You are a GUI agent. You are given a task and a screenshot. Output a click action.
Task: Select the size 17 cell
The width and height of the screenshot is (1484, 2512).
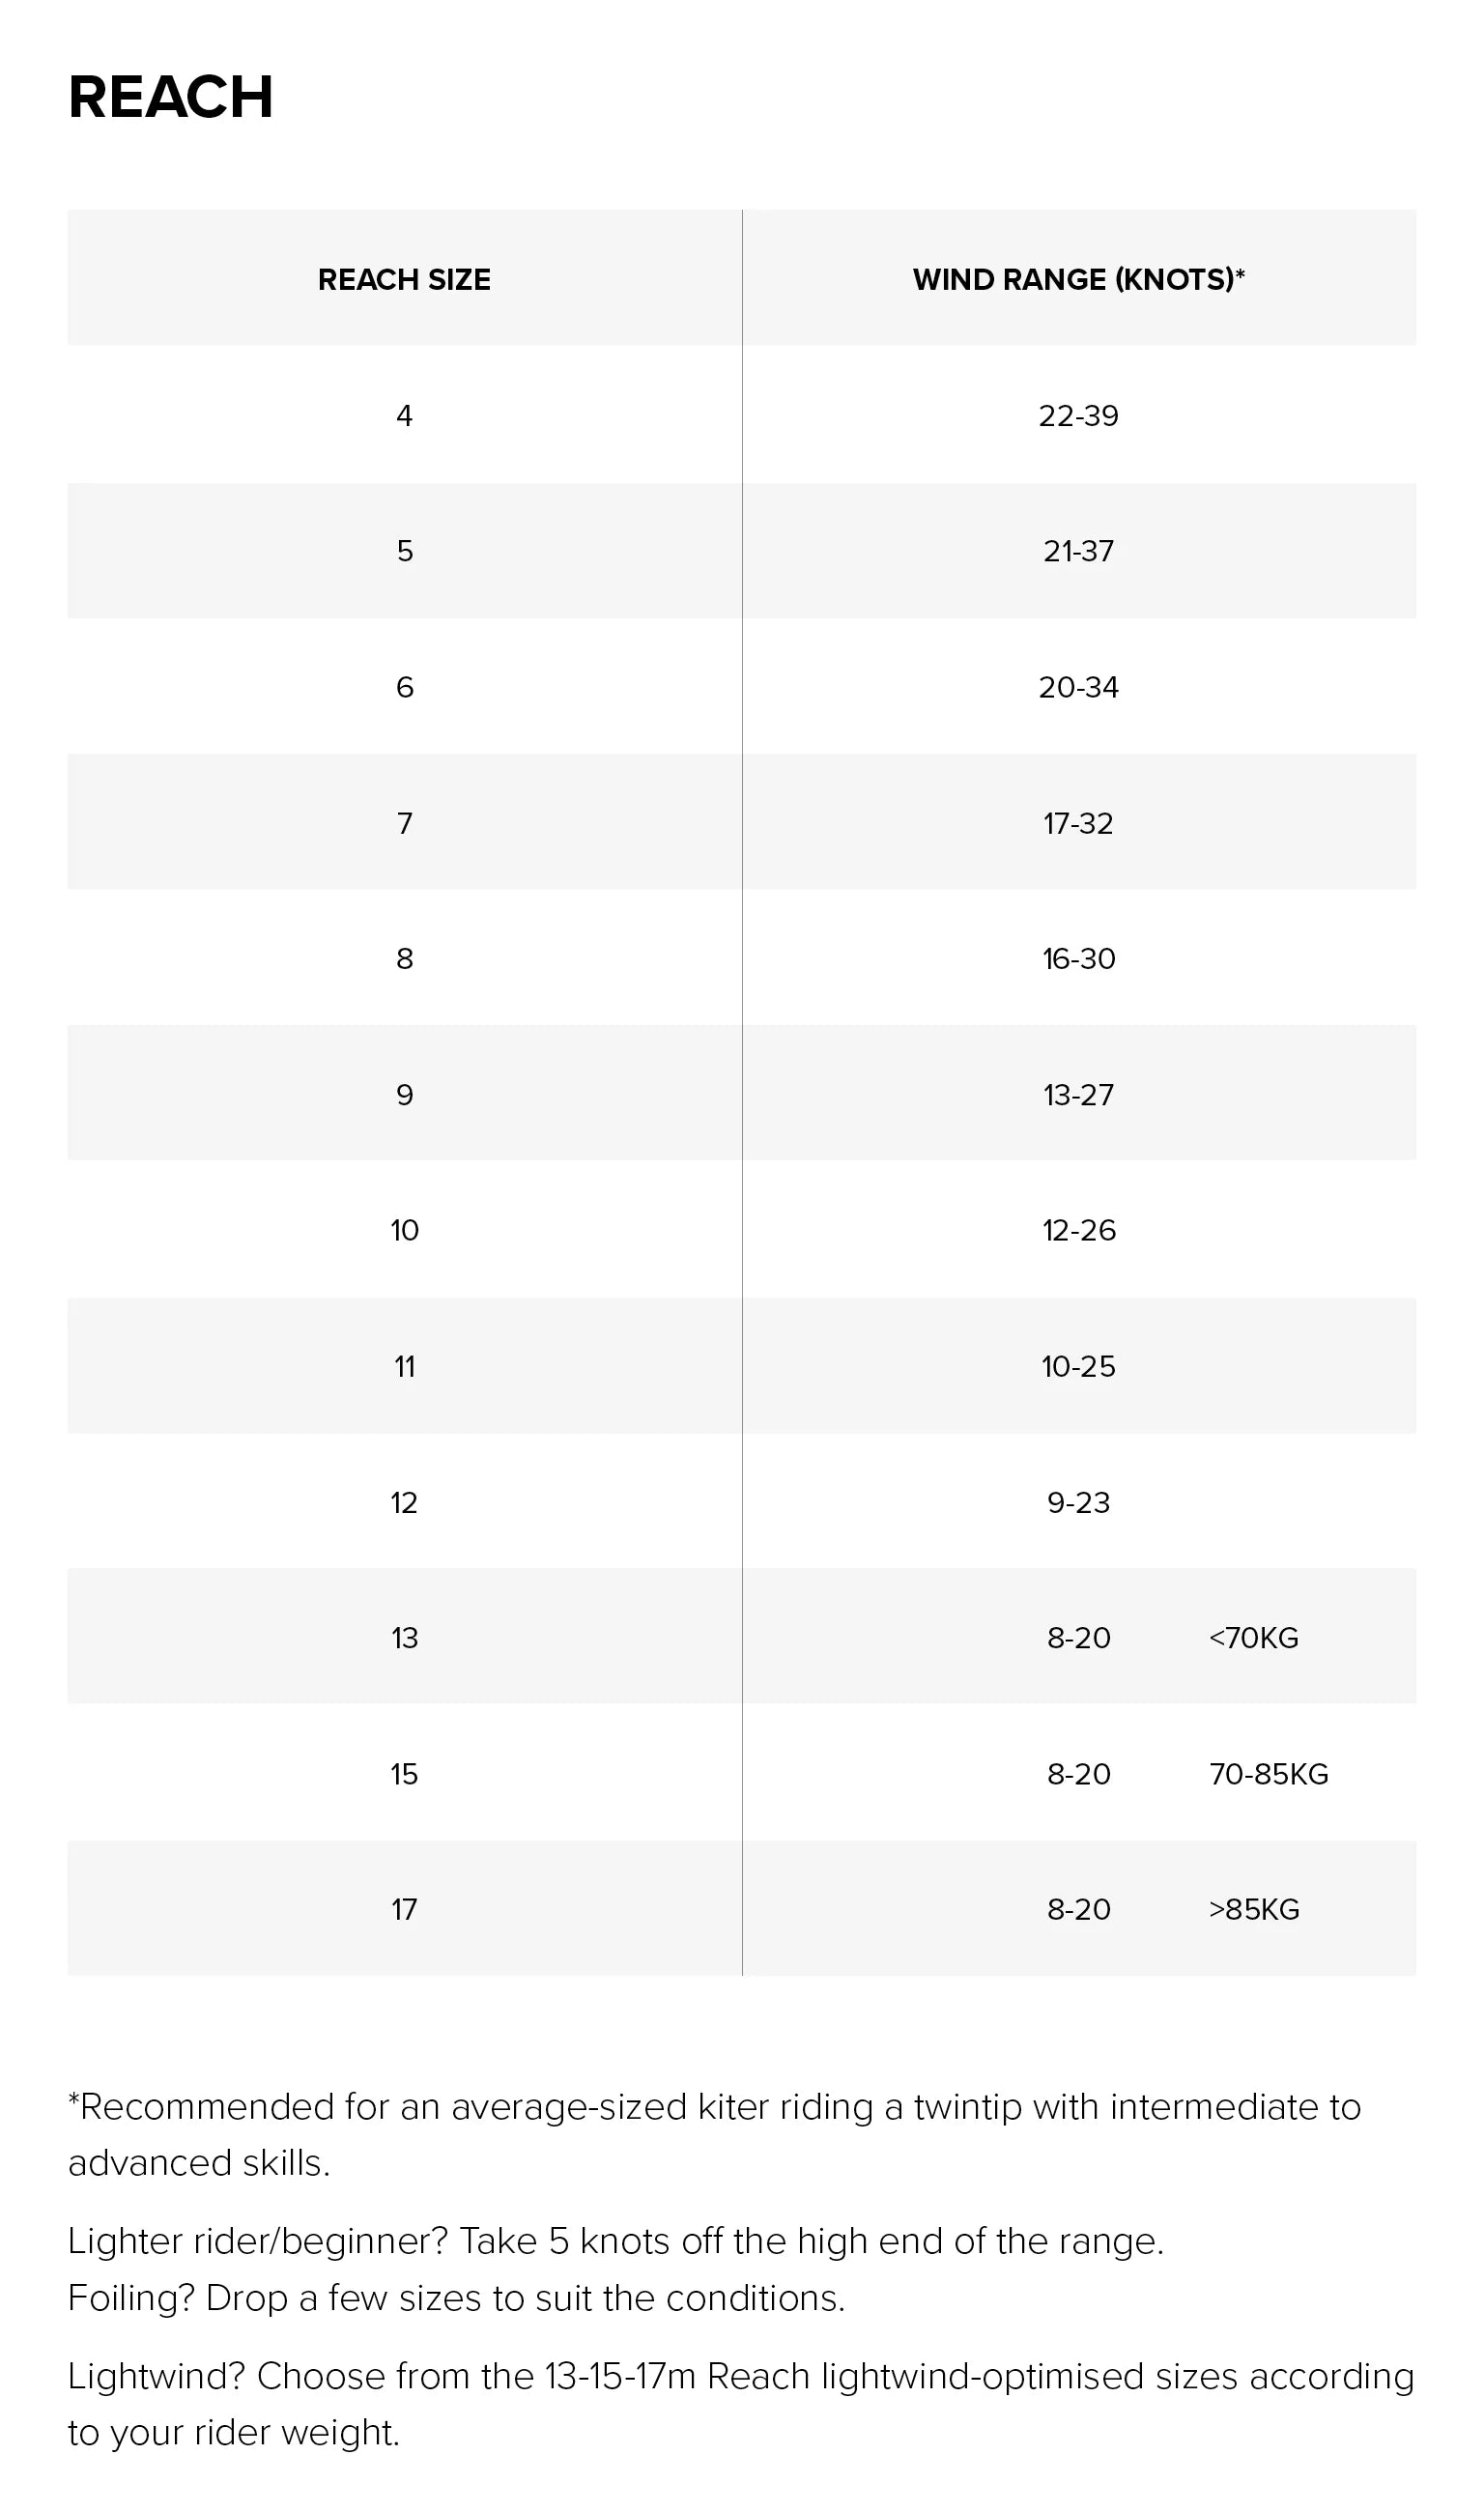[x=404, y=1910]
